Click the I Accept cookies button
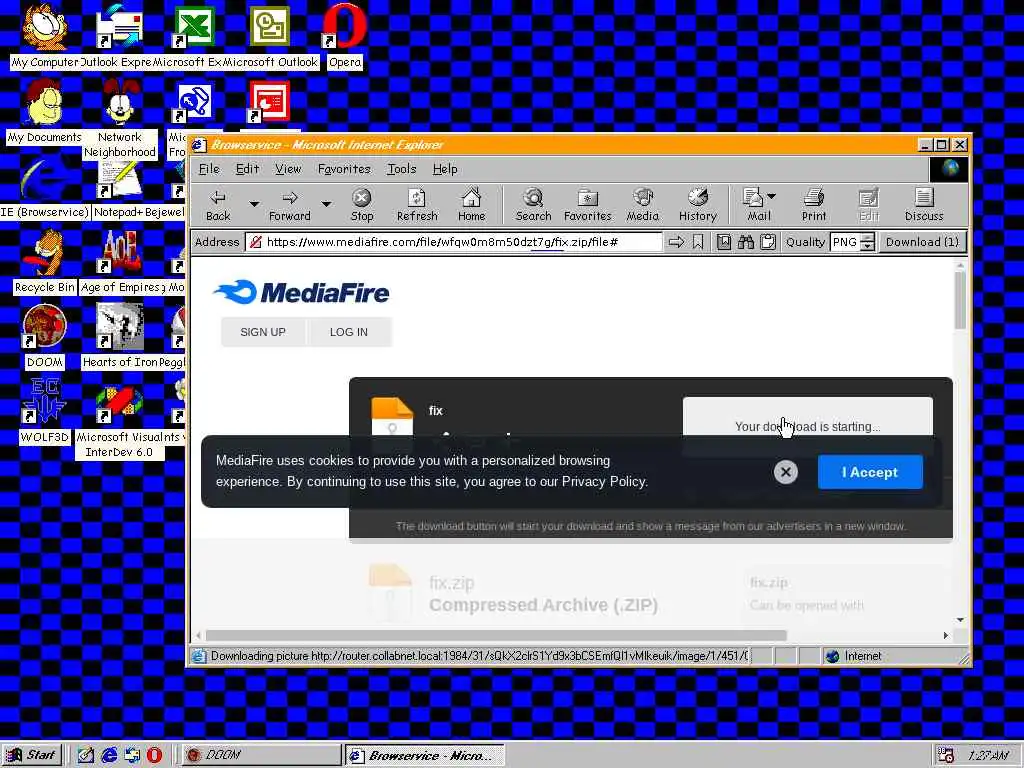This screenshot has width=1024, height=768. [870, 472]
